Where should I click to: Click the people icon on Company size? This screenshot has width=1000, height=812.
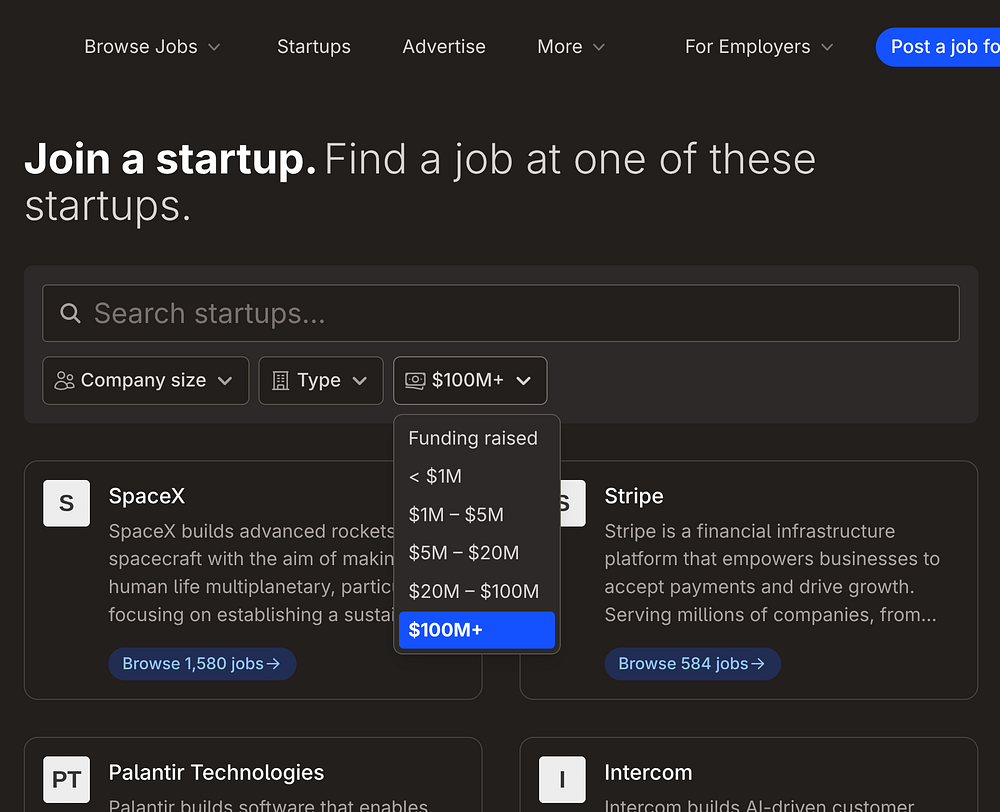click(65, 381)
